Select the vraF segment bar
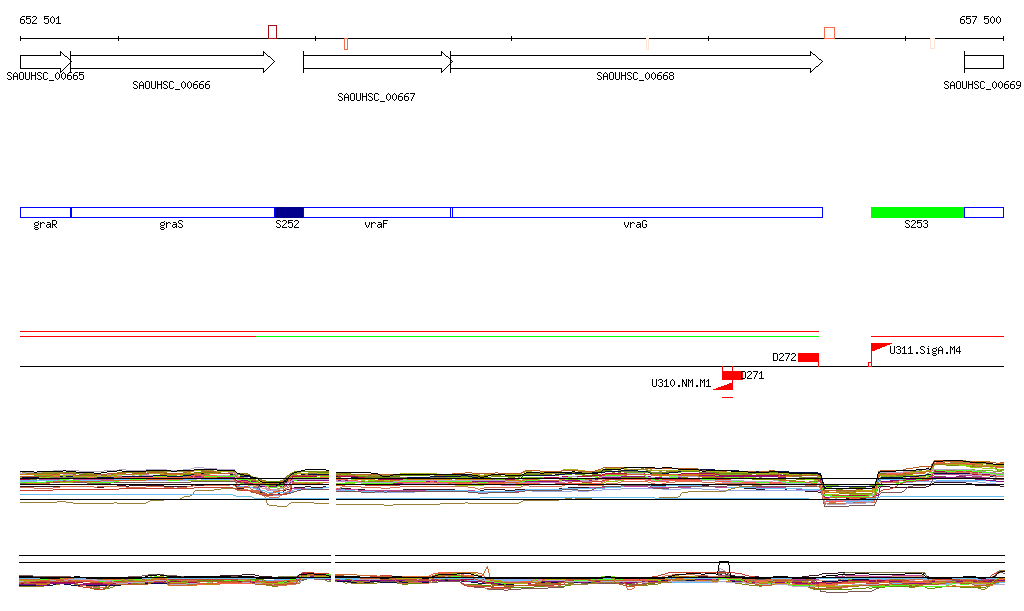1024x611 pixels. tap(377, 212)
